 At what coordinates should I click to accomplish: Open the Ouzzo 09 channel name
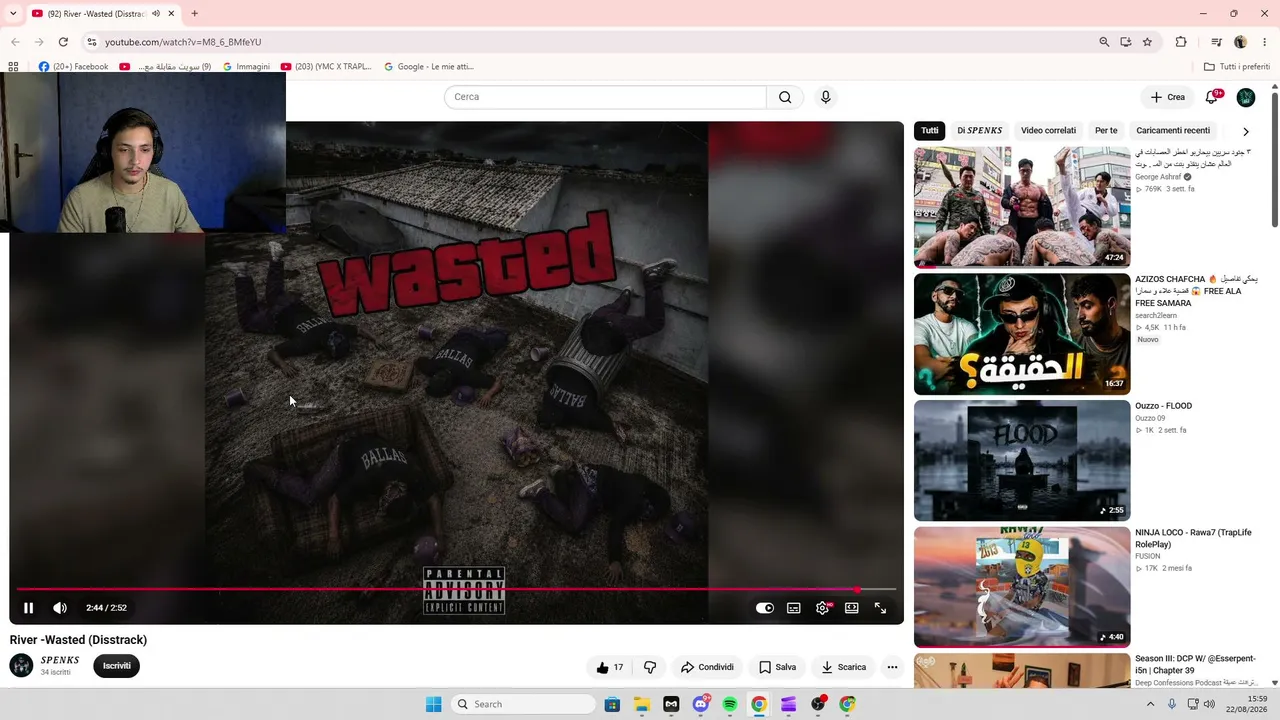1150,418
